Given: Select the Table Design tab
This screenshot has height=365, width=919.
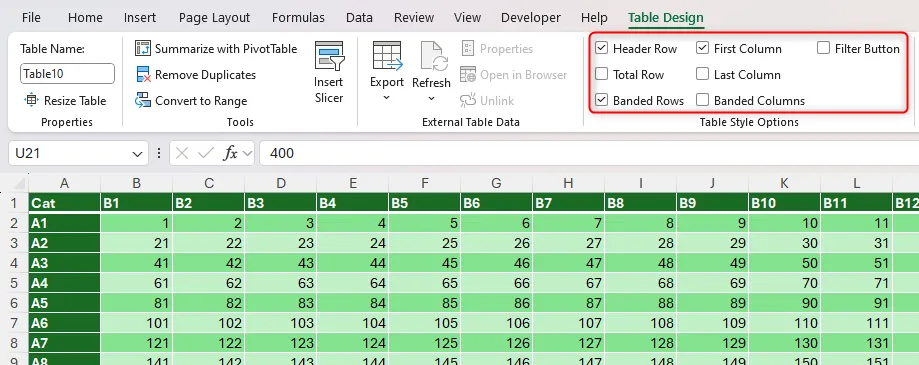Looking at the screenshot, I should click(x=665, y=18).
